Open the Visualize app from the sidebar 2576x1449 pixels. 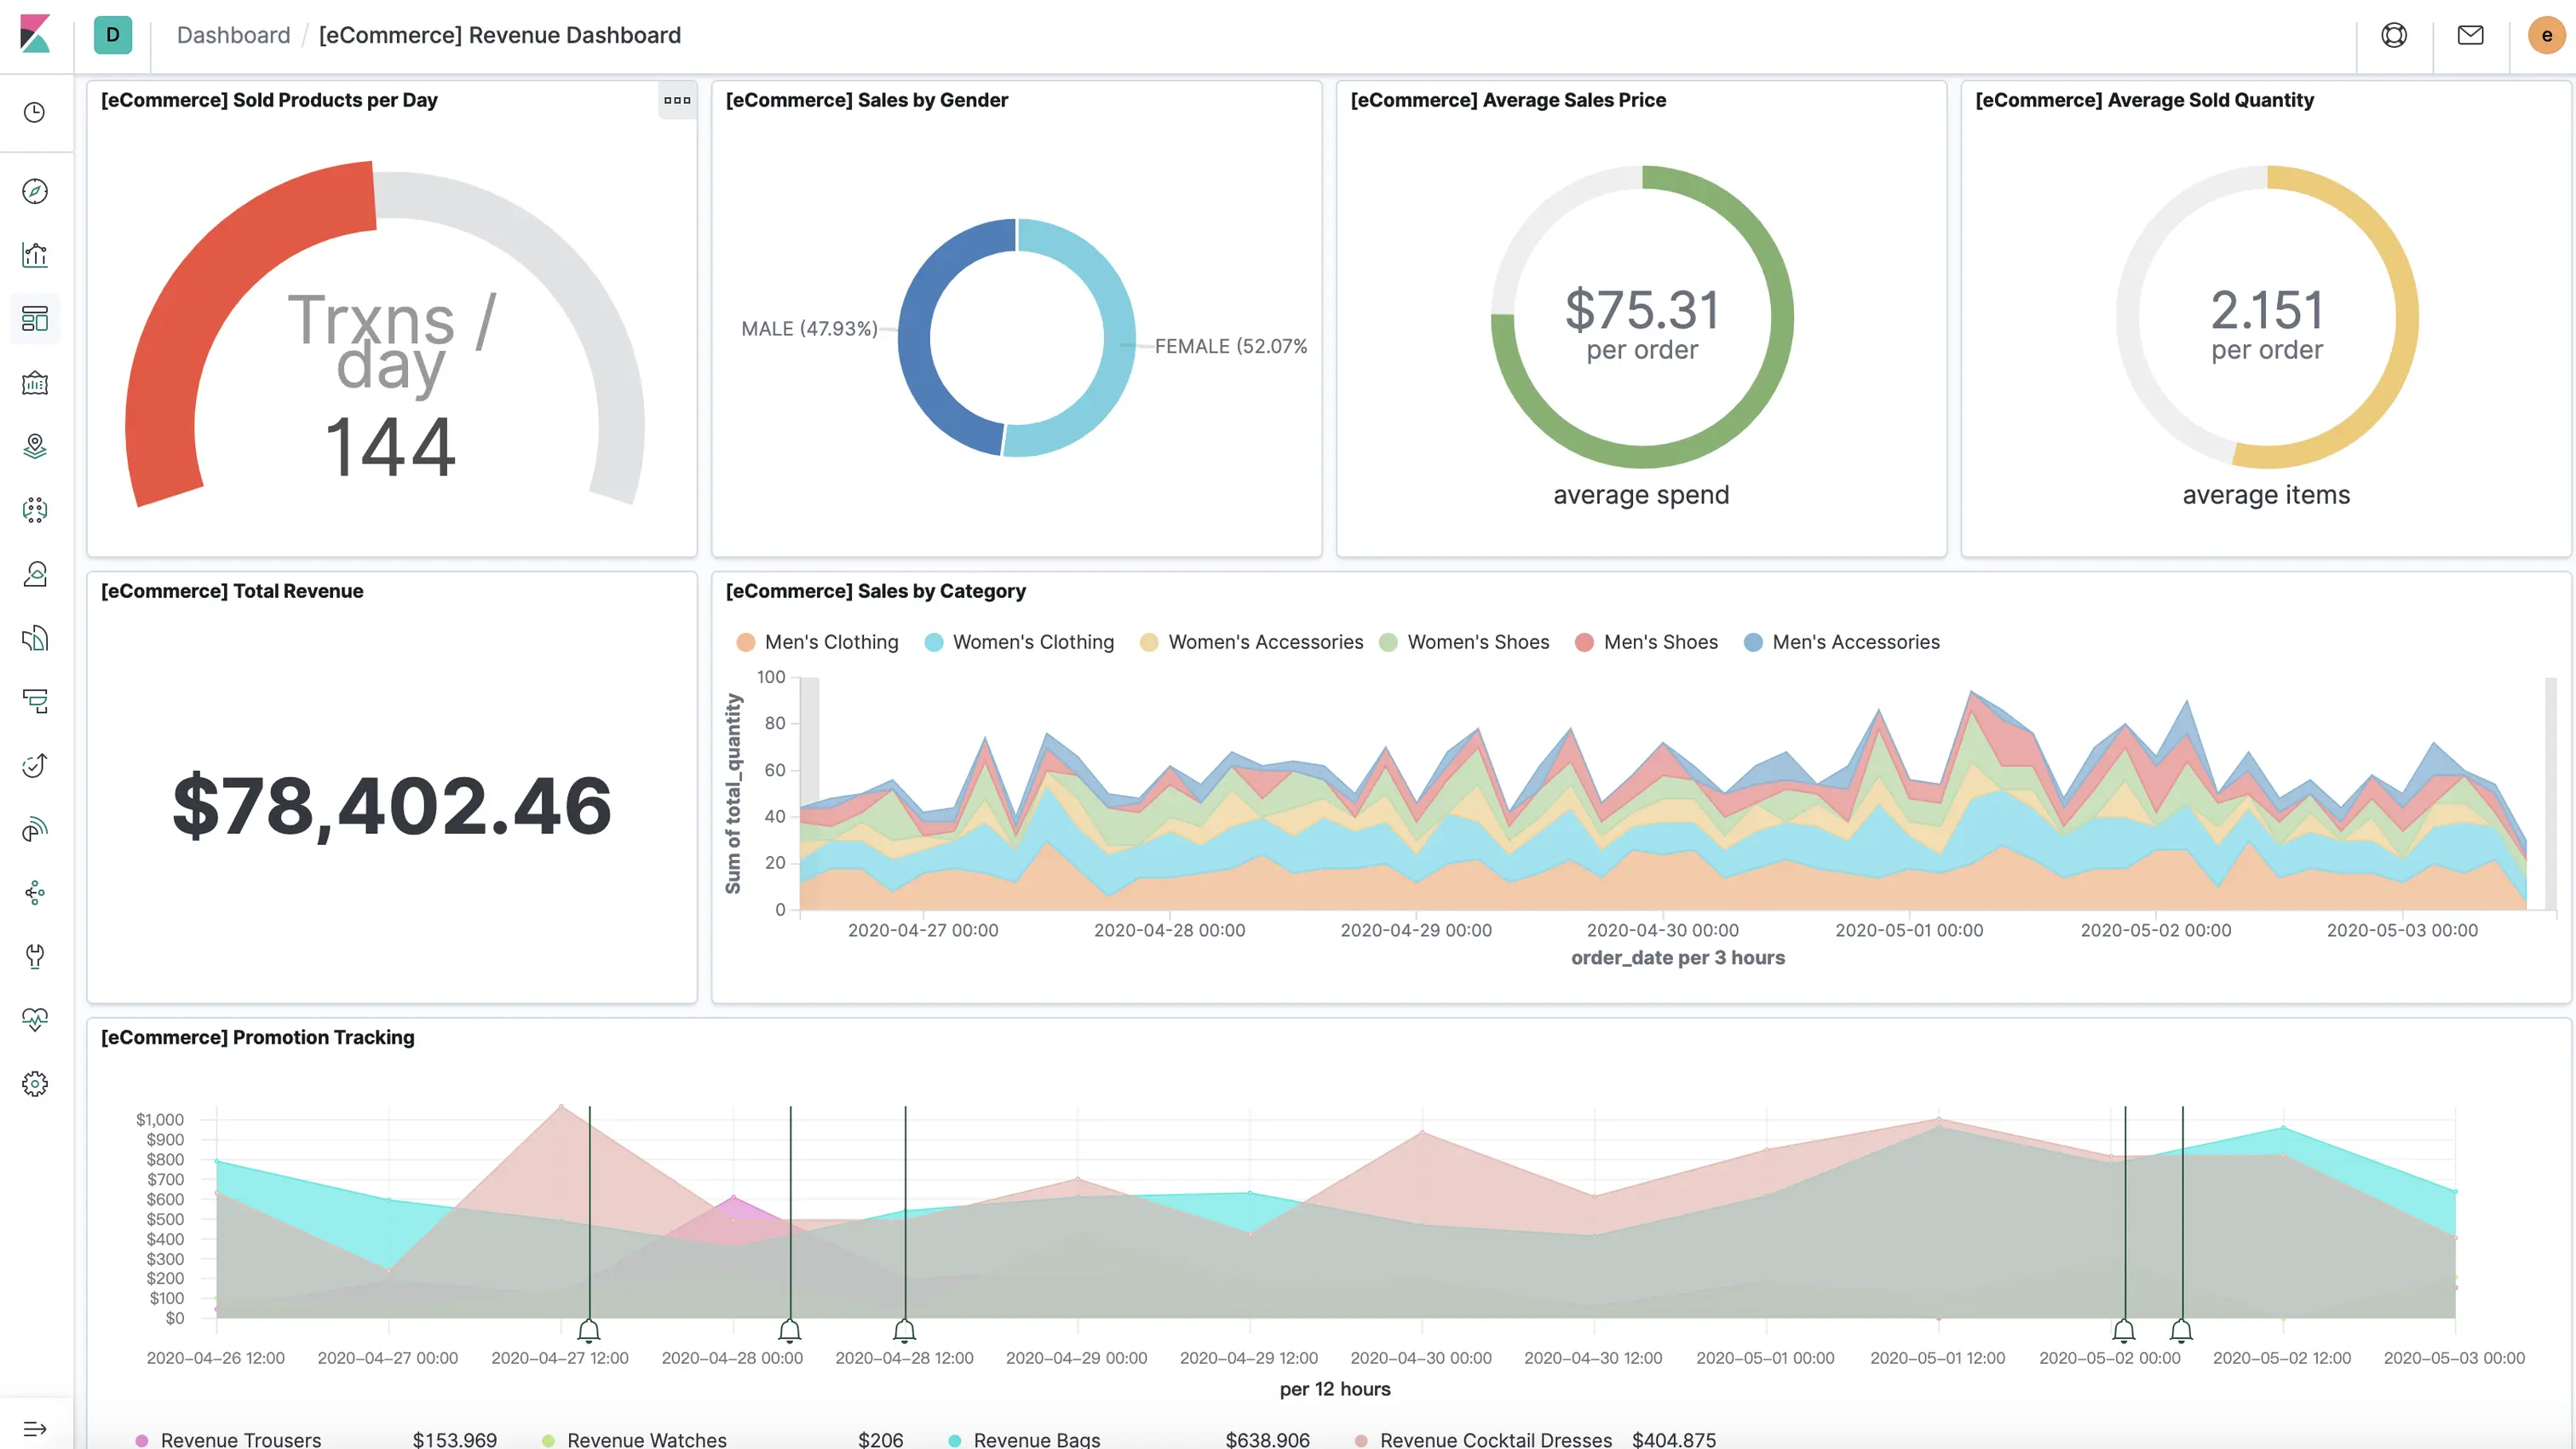(35, 254)
